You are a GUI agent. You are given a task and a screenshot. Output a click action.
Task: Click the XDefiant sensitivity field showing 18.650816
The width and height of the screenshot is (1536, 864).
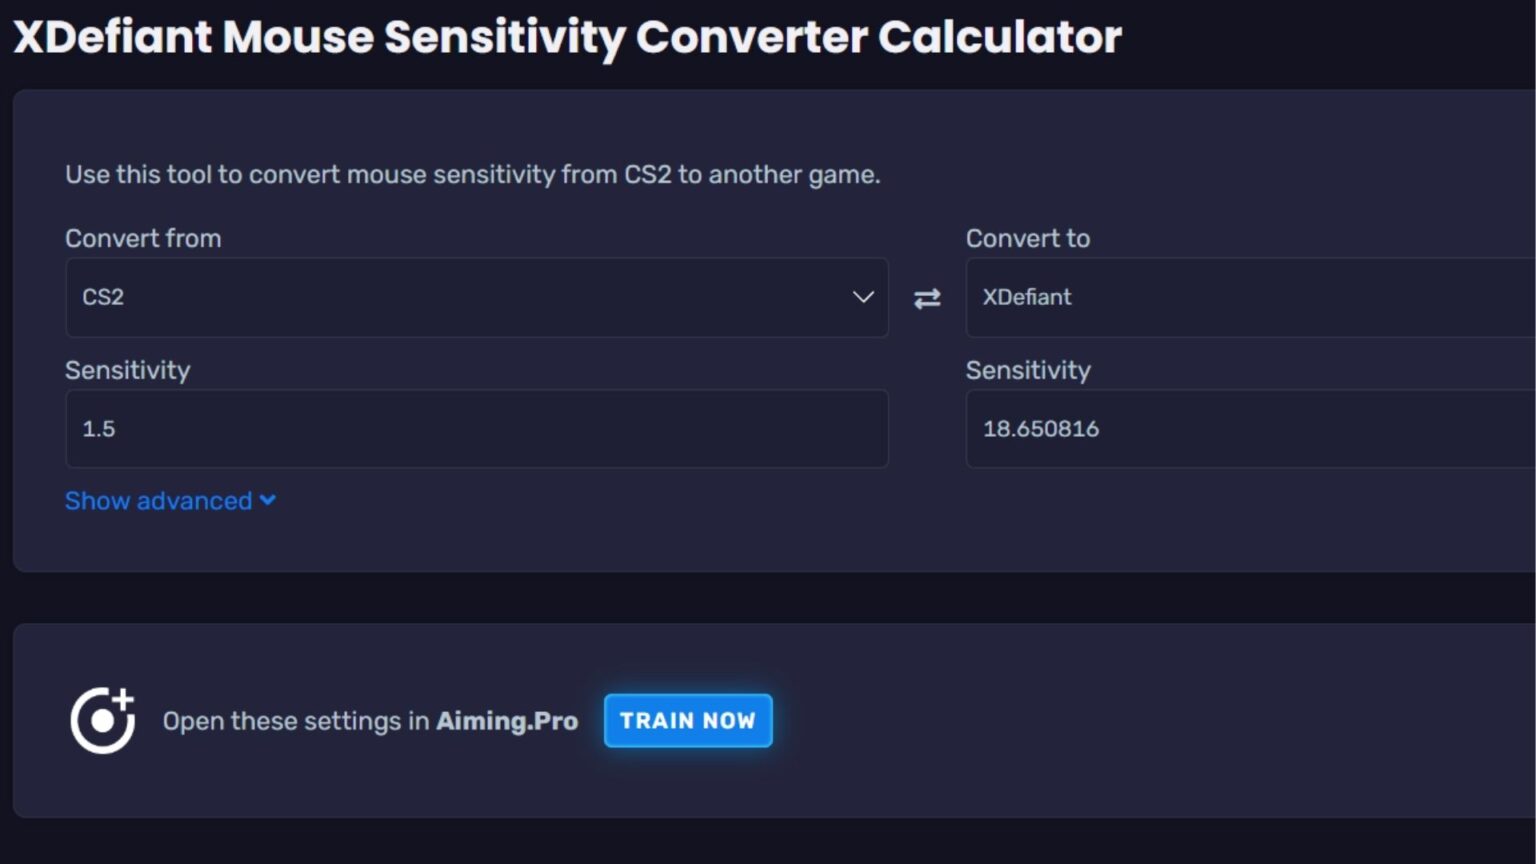[x=1250, y=429]
